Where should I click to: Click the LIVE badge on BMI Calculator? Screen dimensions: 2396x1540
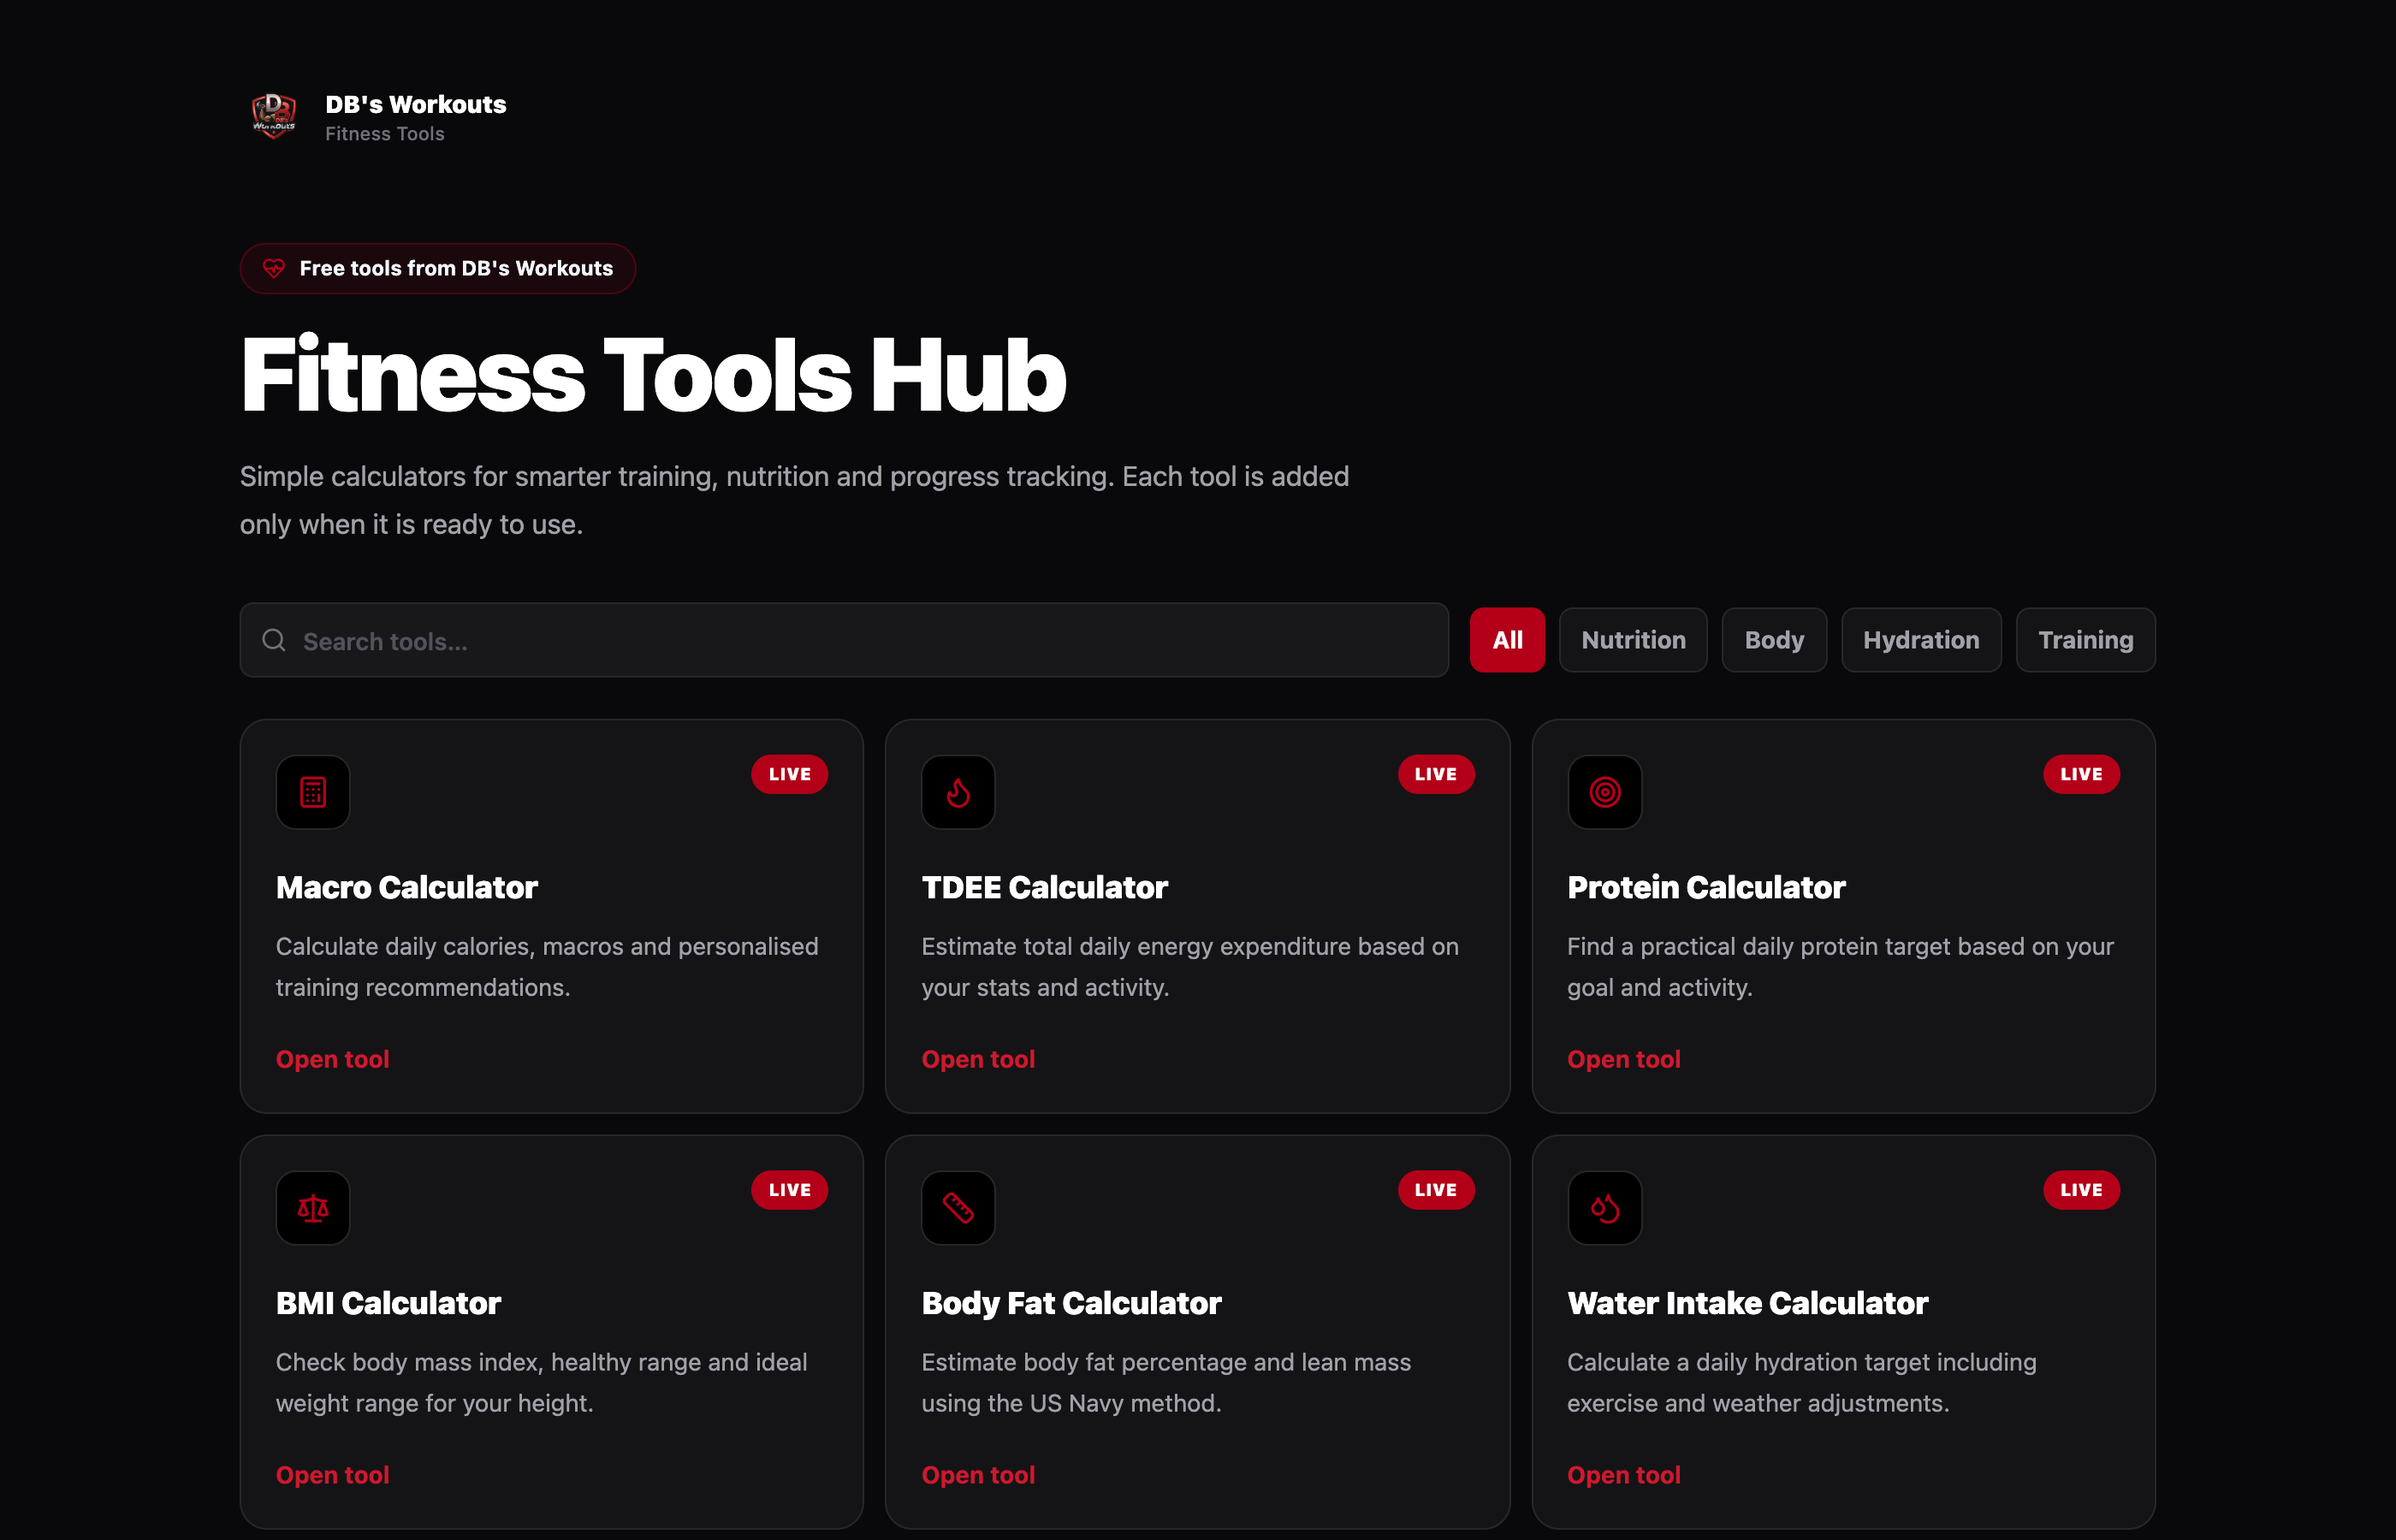(789, 1190)
